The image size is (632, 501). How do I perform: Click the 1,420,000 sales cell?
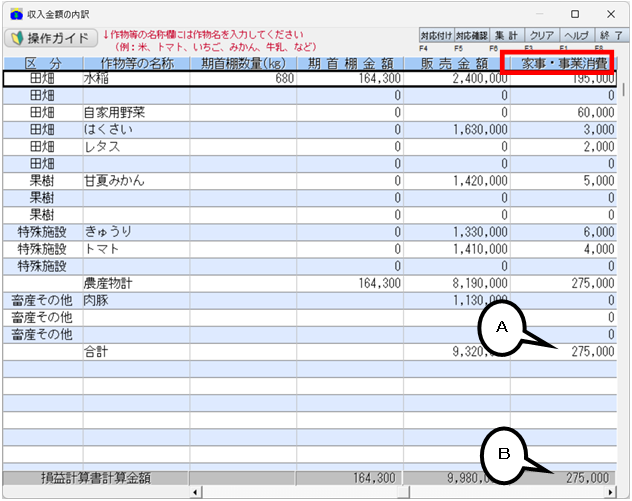point(457,181)
